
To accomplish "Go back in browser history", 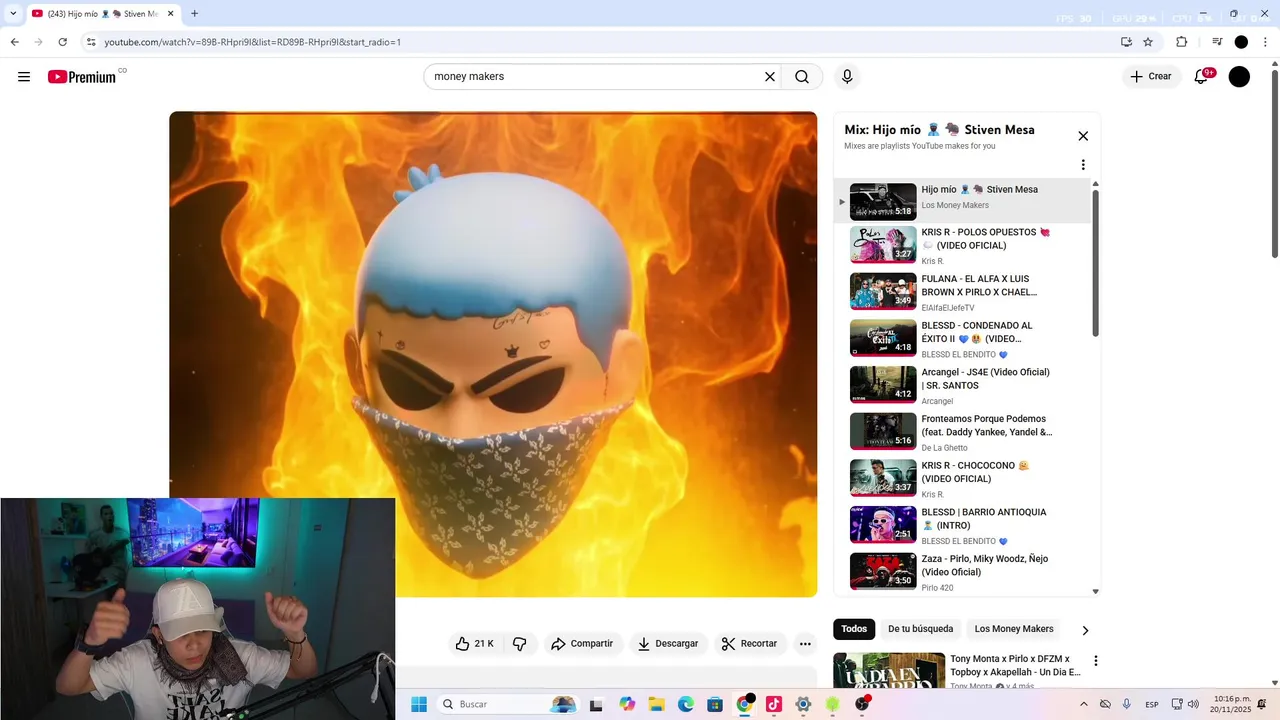I will (x=14, y=42).
